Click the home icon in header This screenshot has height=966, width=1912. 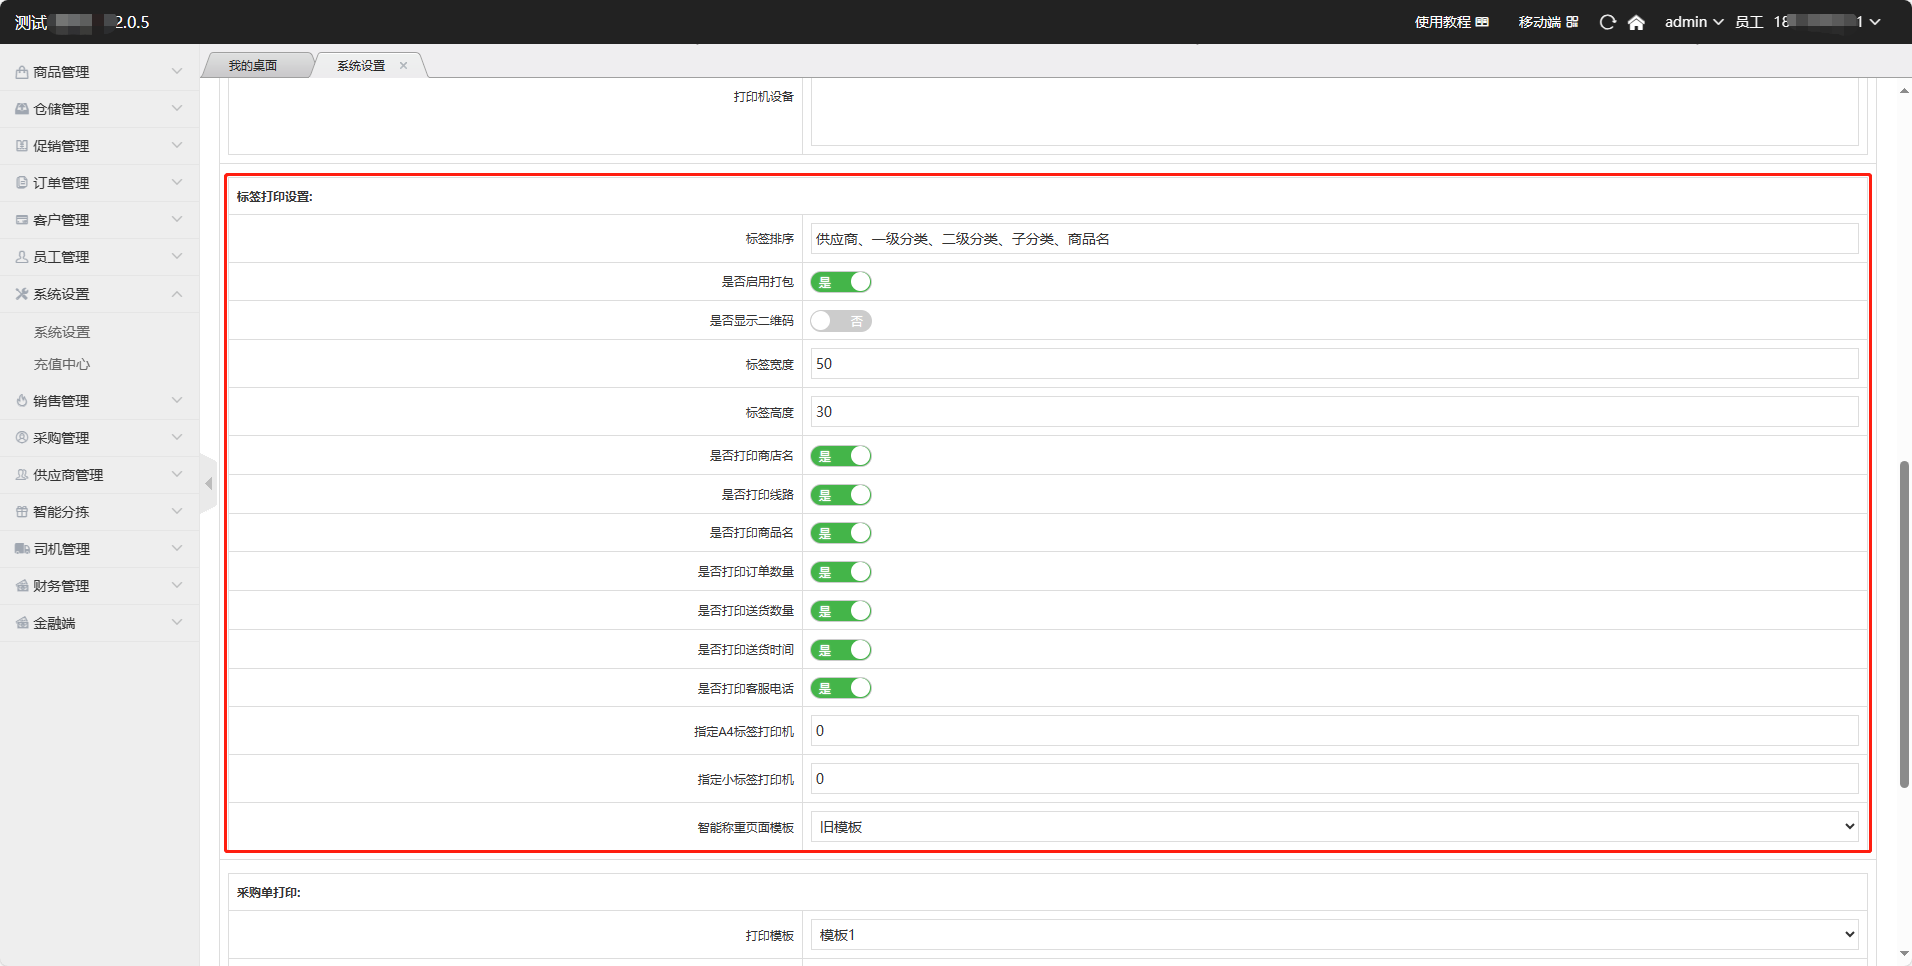tap(1636, 22)
